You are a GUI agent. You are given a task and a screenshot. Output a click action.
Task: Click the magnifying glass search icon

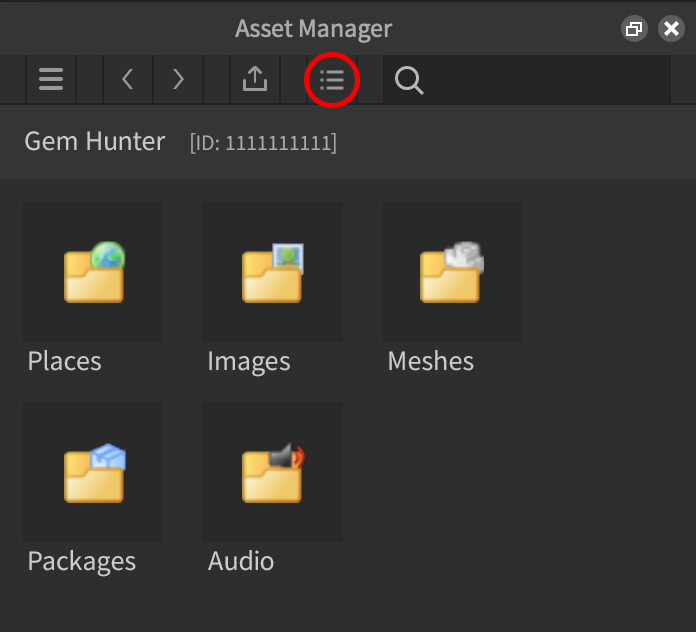[409, 80]
